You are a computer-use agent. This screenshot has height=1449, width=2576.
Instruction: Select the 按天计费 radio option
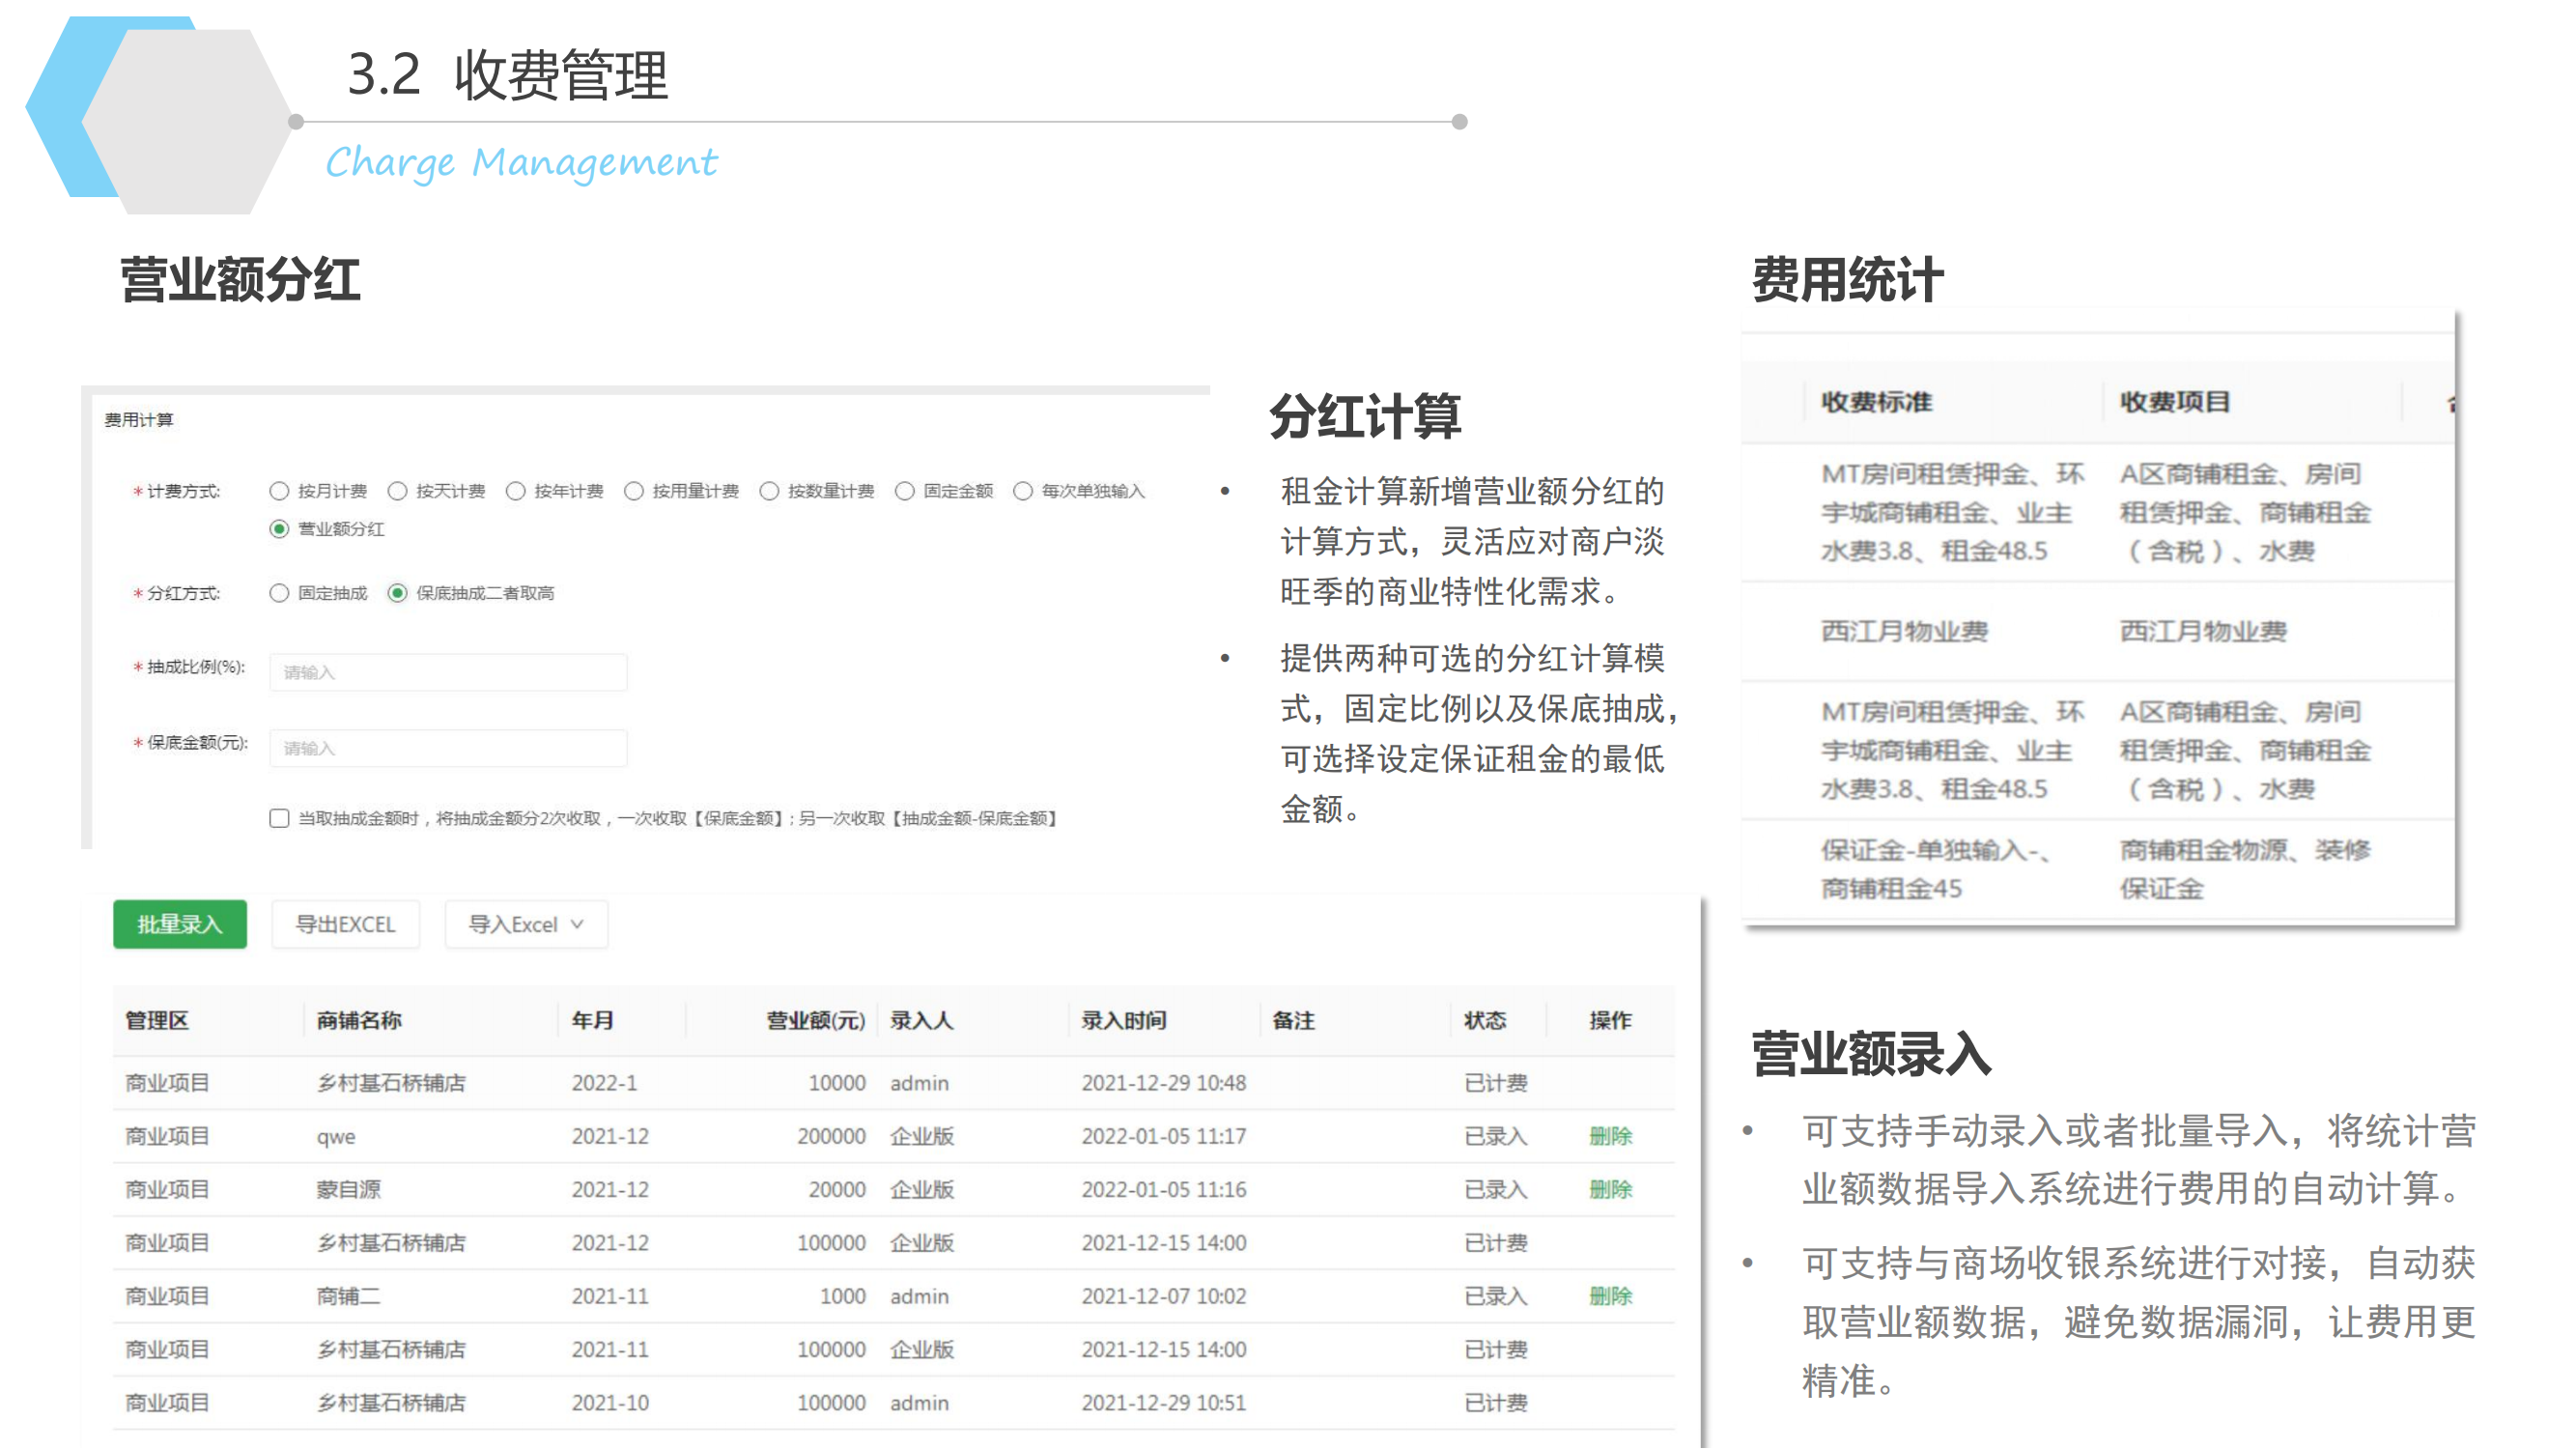397,491
